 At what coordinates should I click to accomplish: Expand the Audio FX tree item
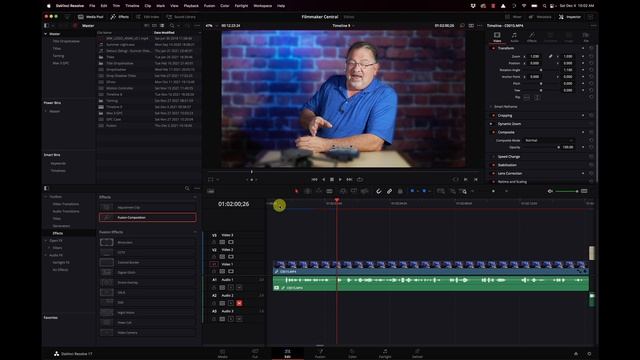(x=46, y=255)
